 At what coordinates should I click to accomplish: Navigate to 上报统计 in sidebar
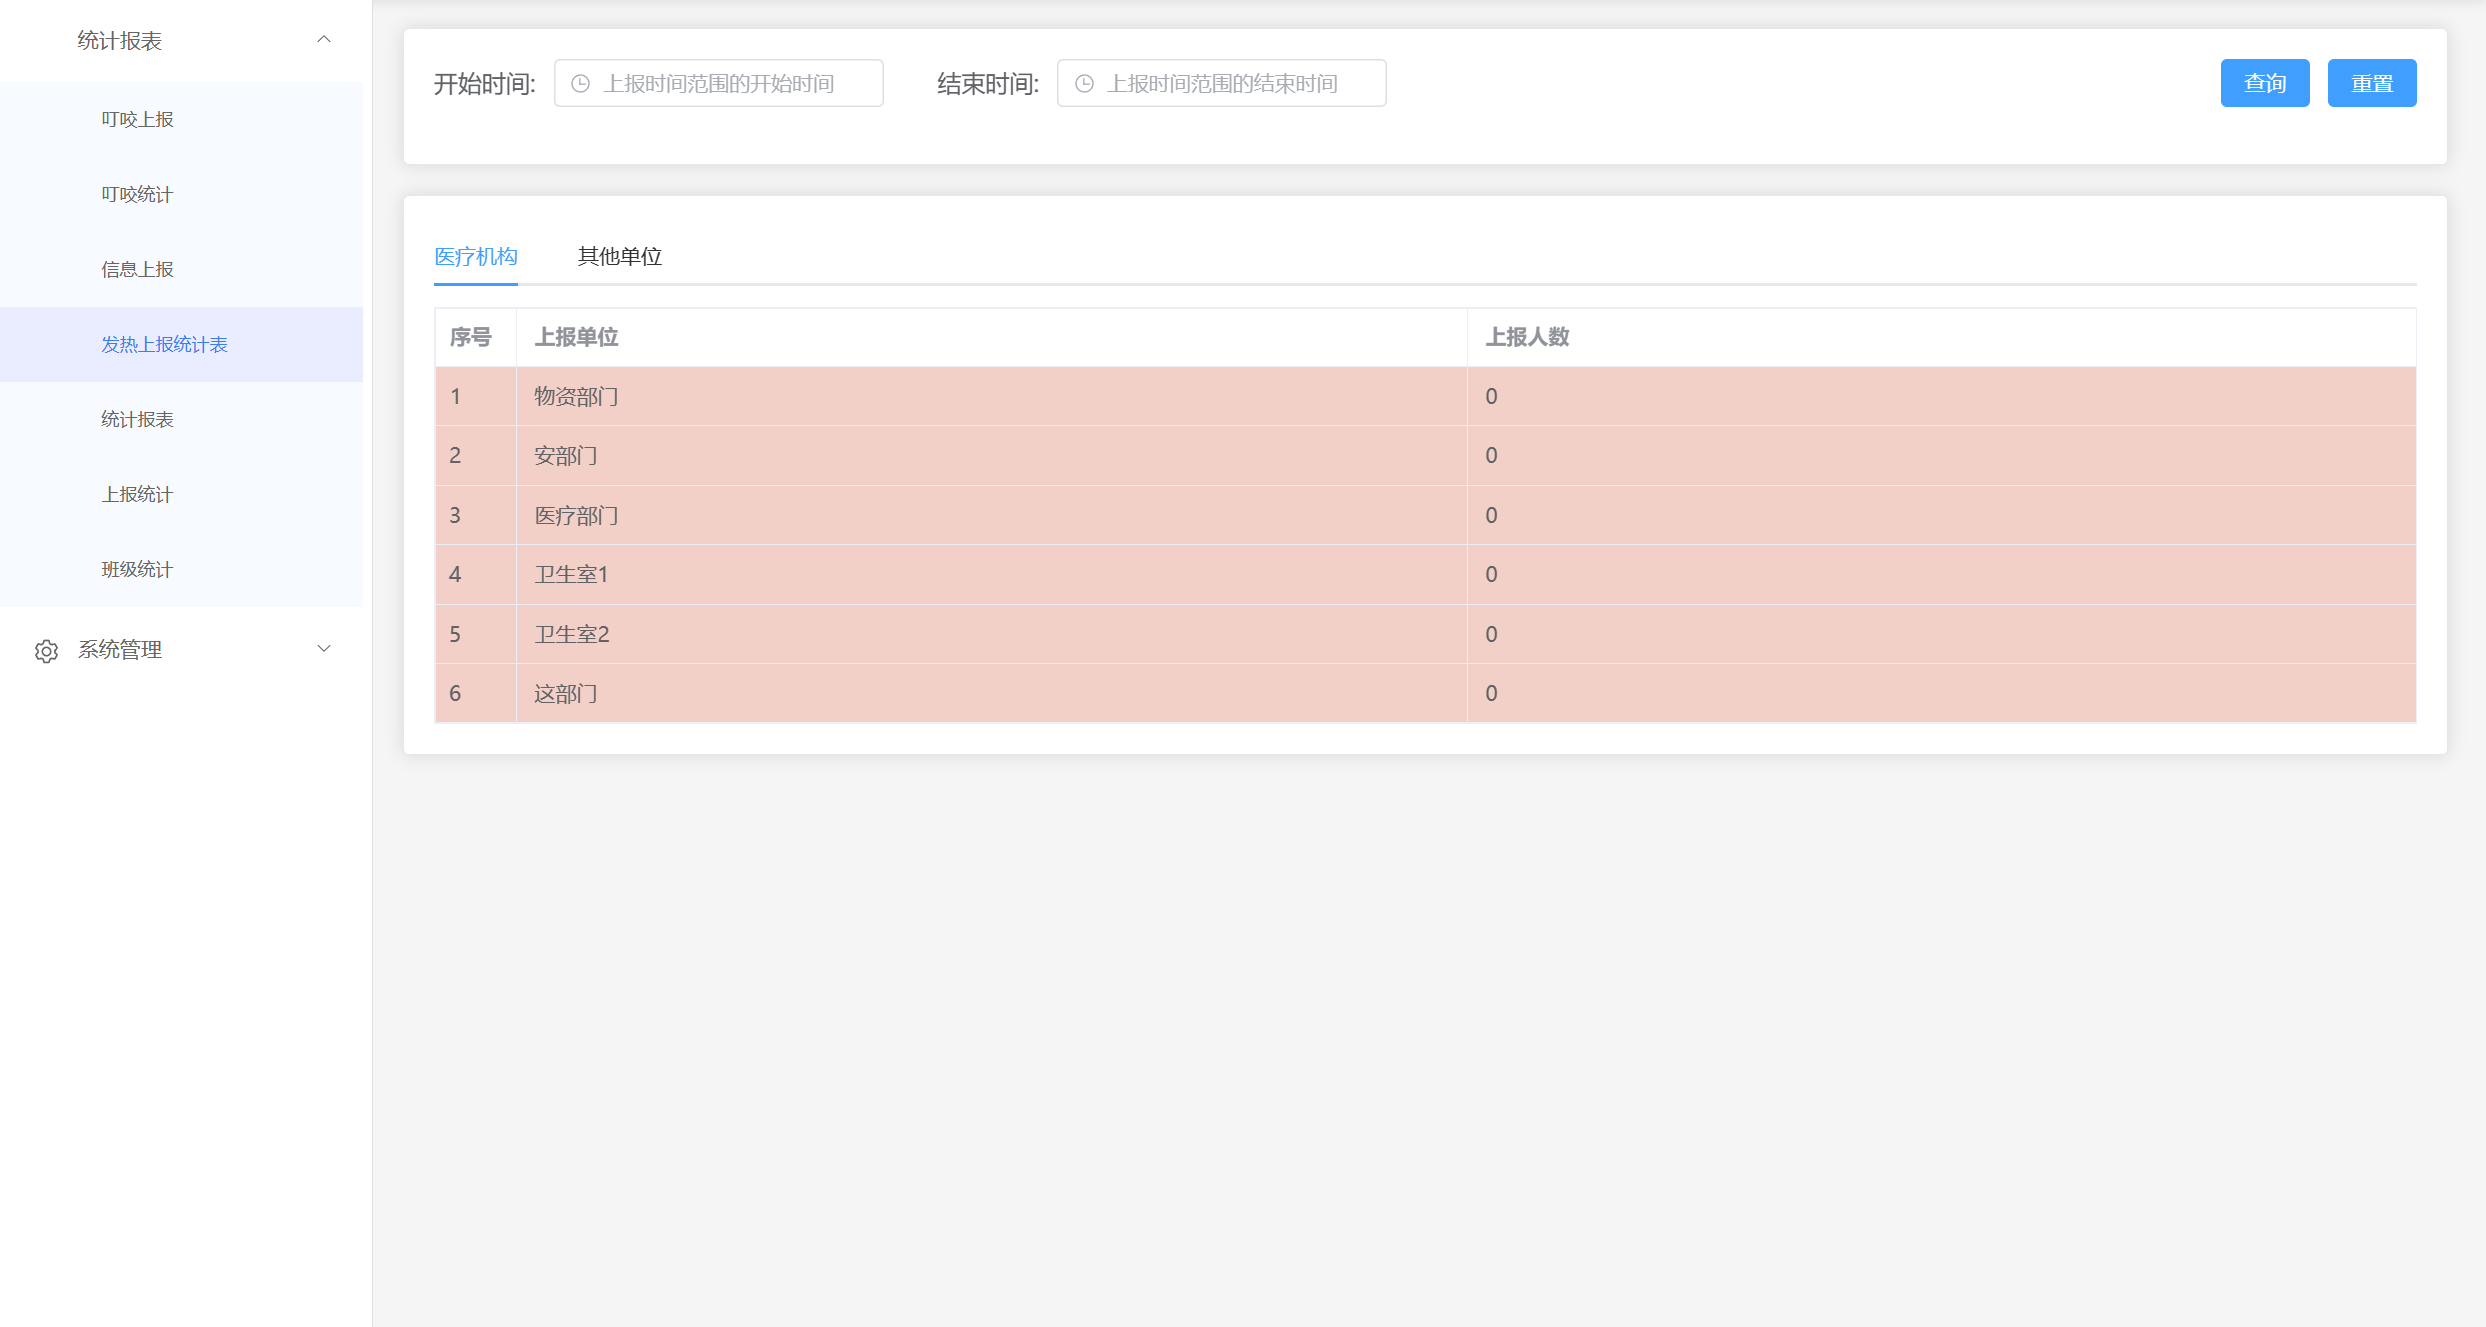181,495
